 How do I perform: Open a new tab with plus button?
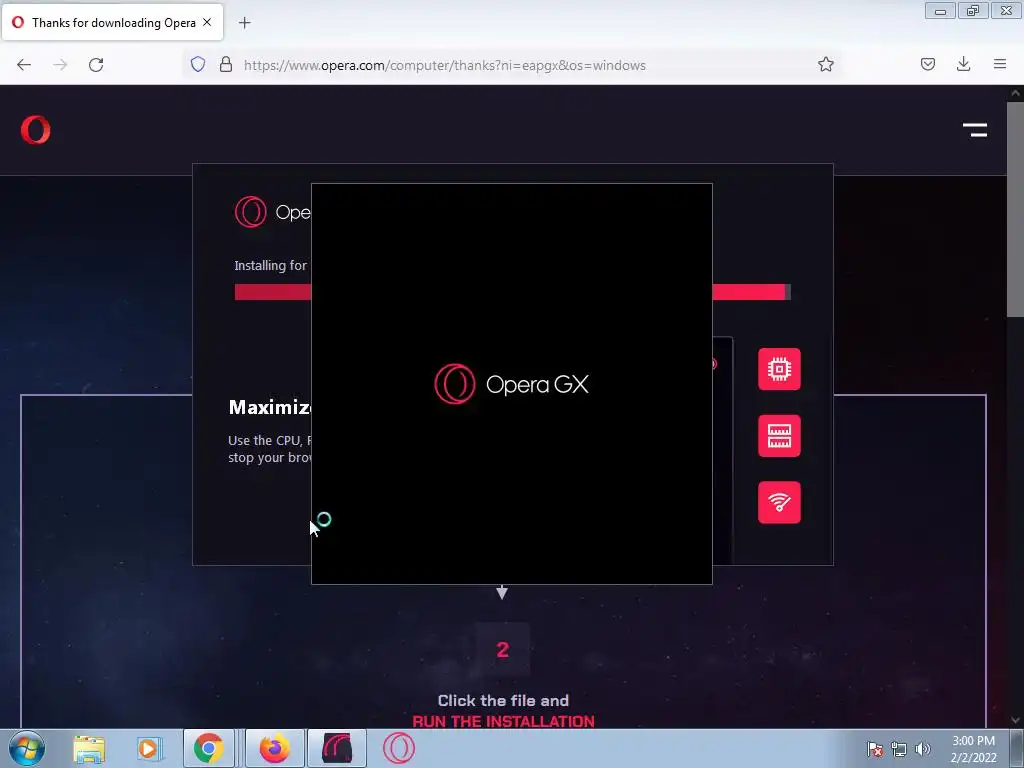244,23
